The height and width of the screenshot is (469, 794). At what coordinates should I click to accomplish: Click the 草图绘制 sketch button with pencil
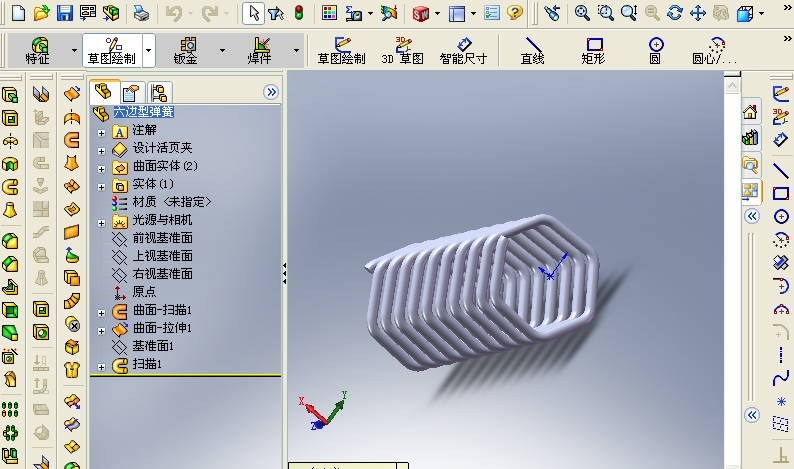coord(341,51)
